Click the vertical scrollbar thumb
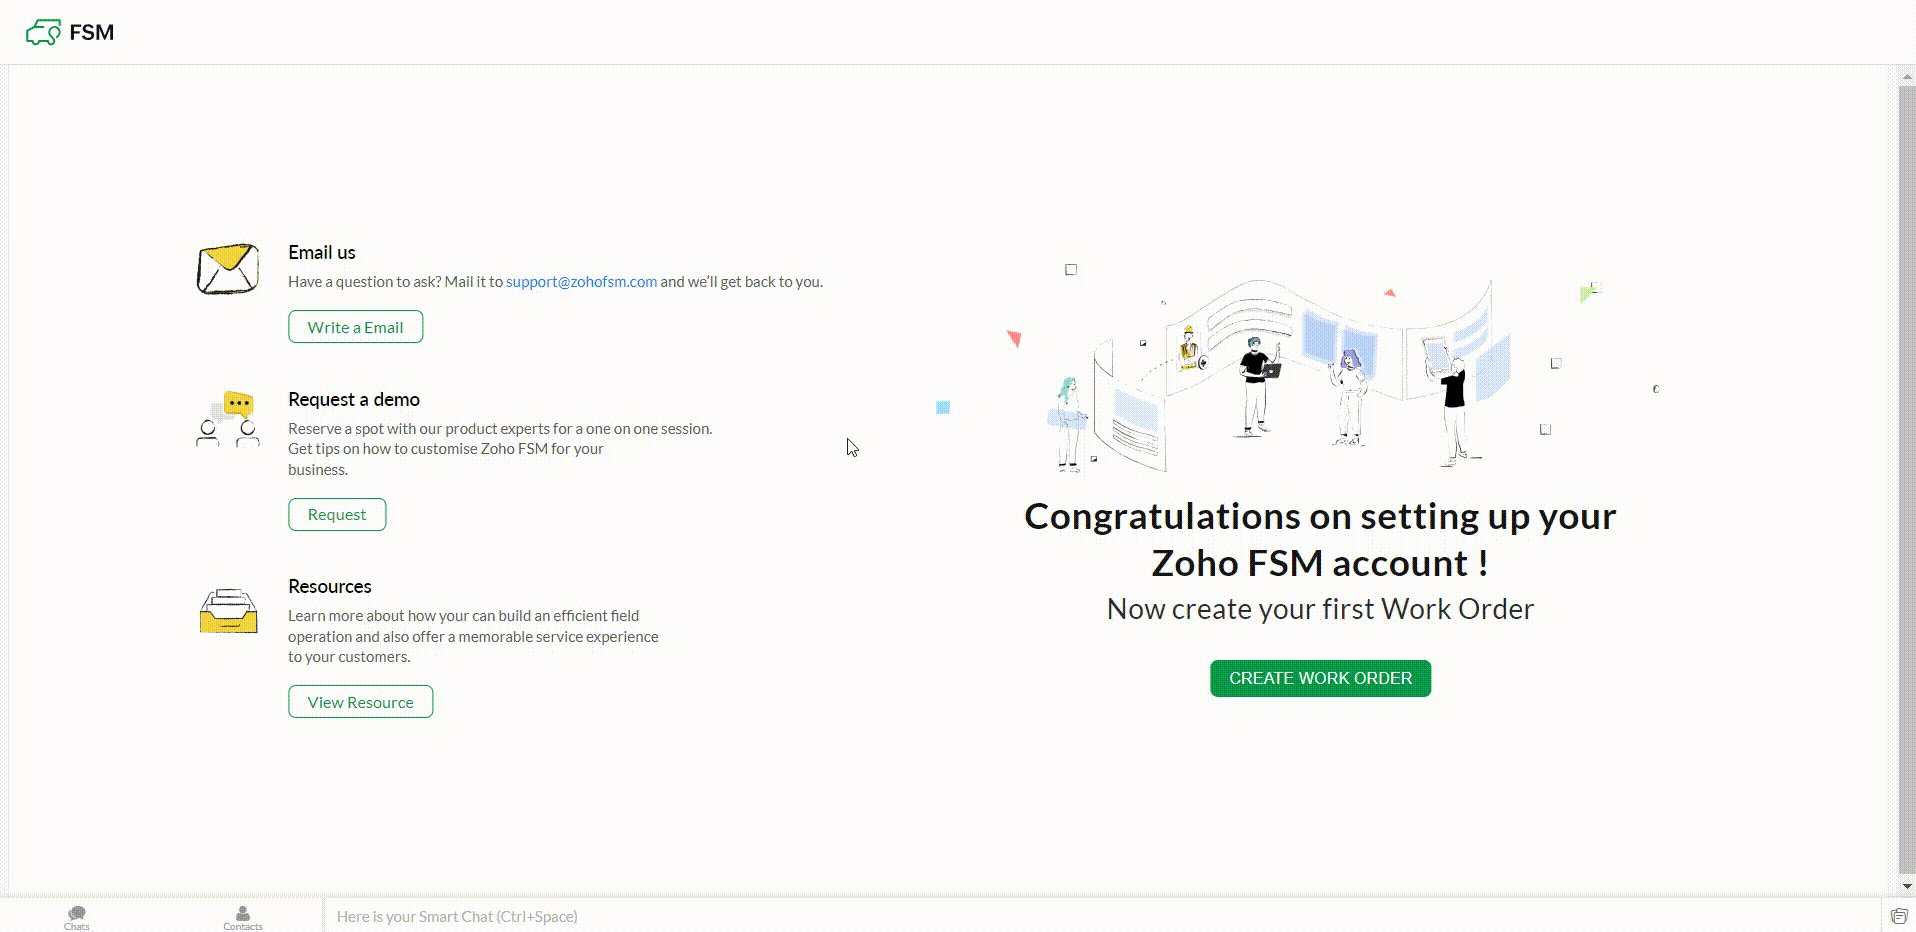 pos(1907,480)
